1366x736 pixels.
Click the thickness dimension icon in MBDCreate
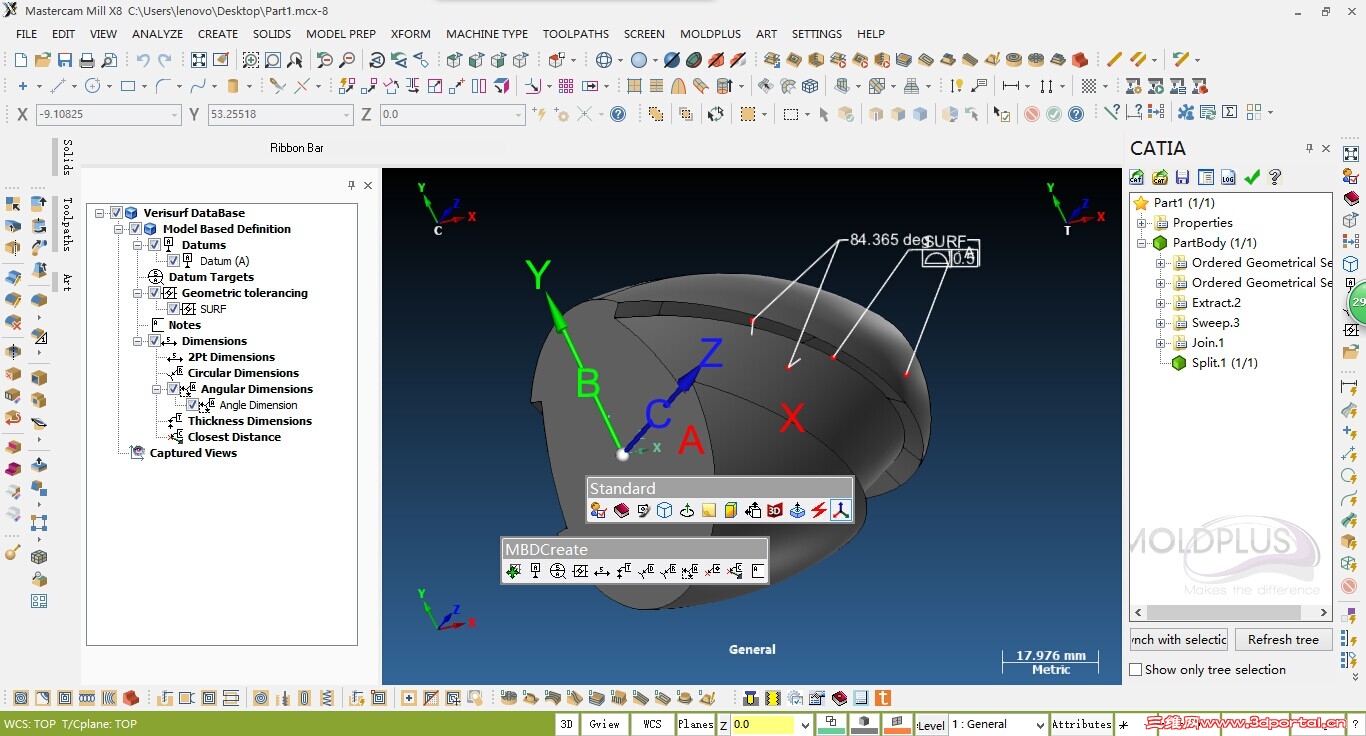coord(624,571)
